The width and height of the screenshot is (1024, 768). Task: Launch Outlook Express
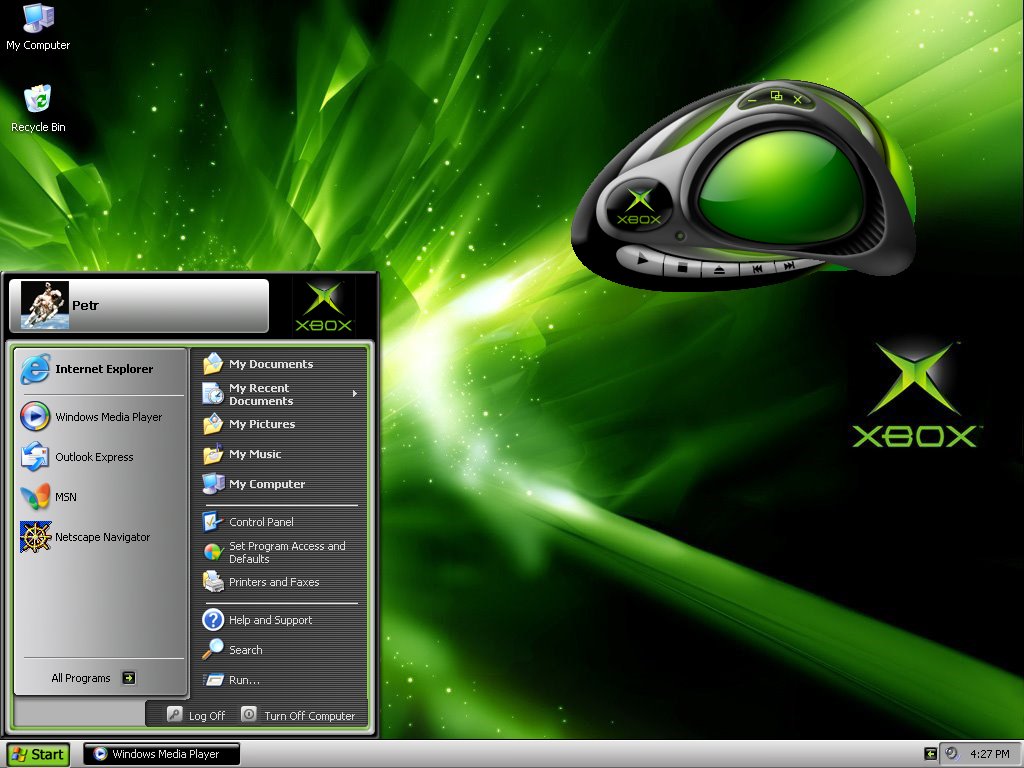[101, 457]
